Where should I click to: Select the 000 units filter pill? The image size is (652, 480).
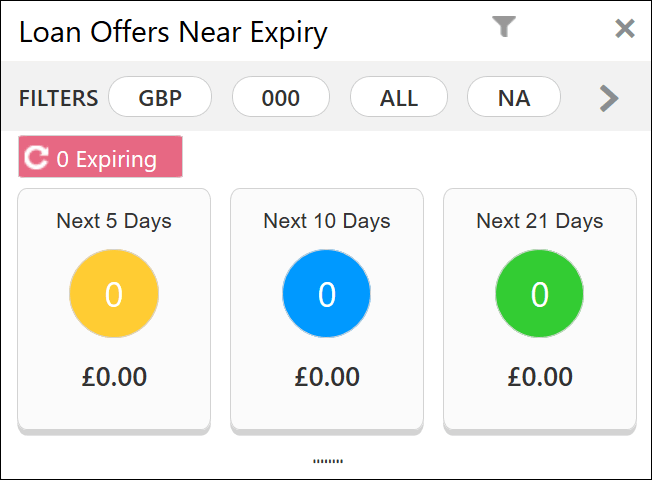coord(281,97)
